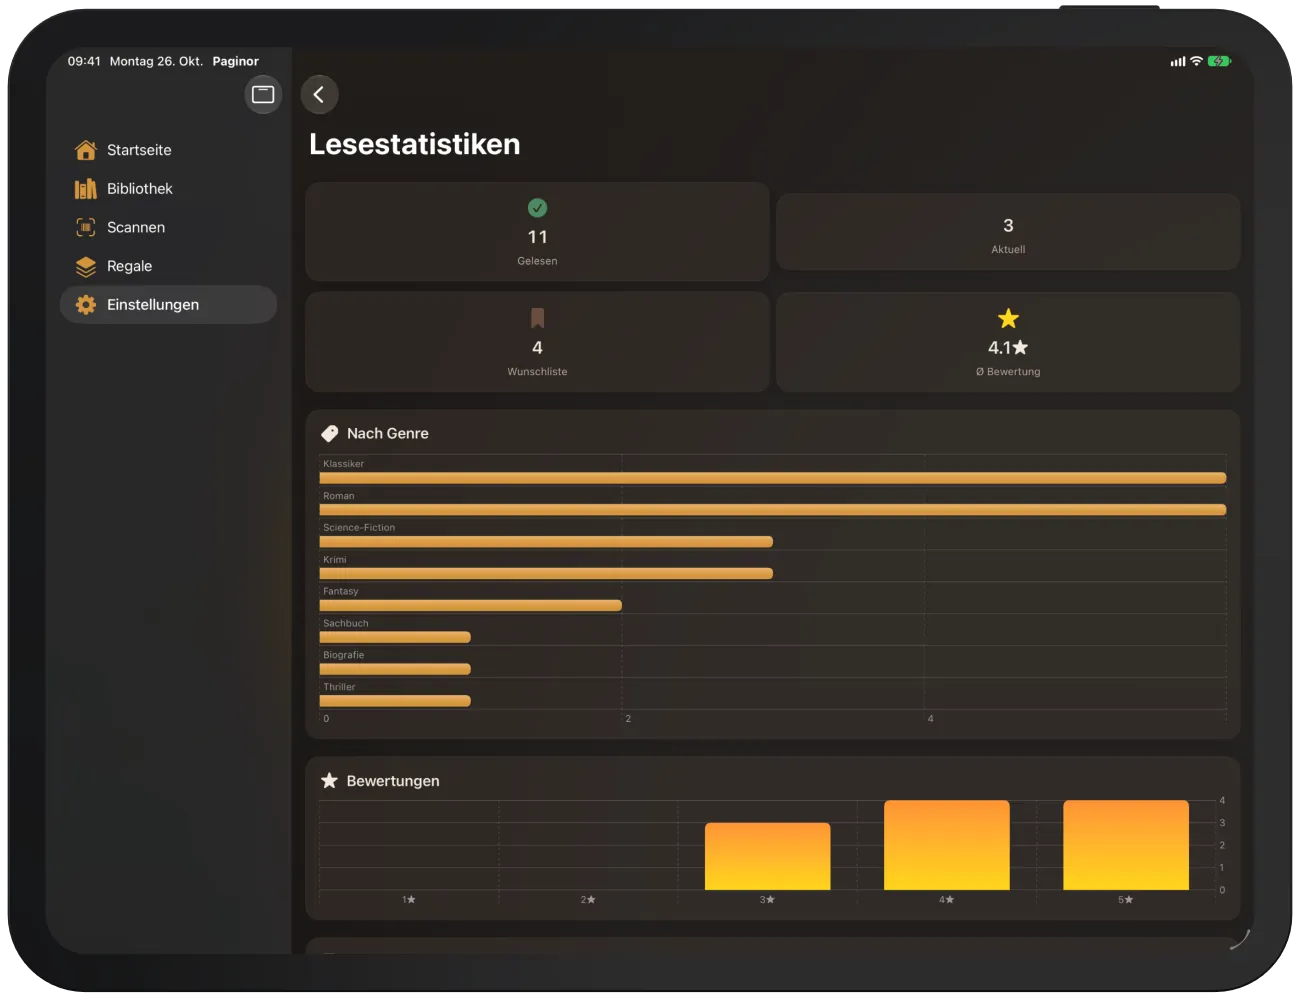1300x998 pixels.
Task: Click the Lesestatistiken page title
Action: [415, 145]
